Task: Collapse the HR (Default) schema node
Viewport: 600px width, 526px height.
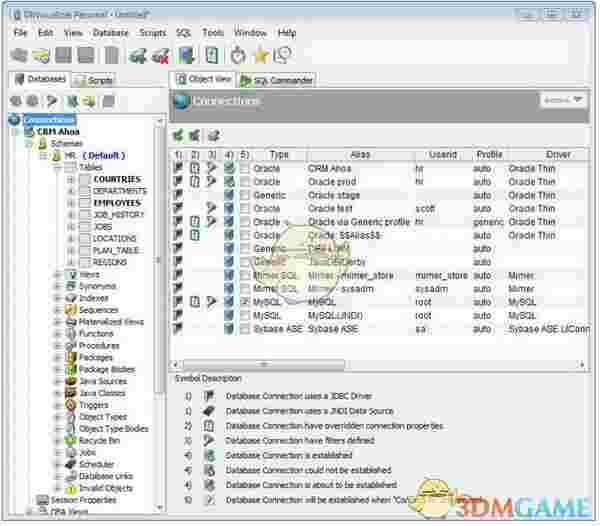Action: pyautogui.click(x=43, y=156)
